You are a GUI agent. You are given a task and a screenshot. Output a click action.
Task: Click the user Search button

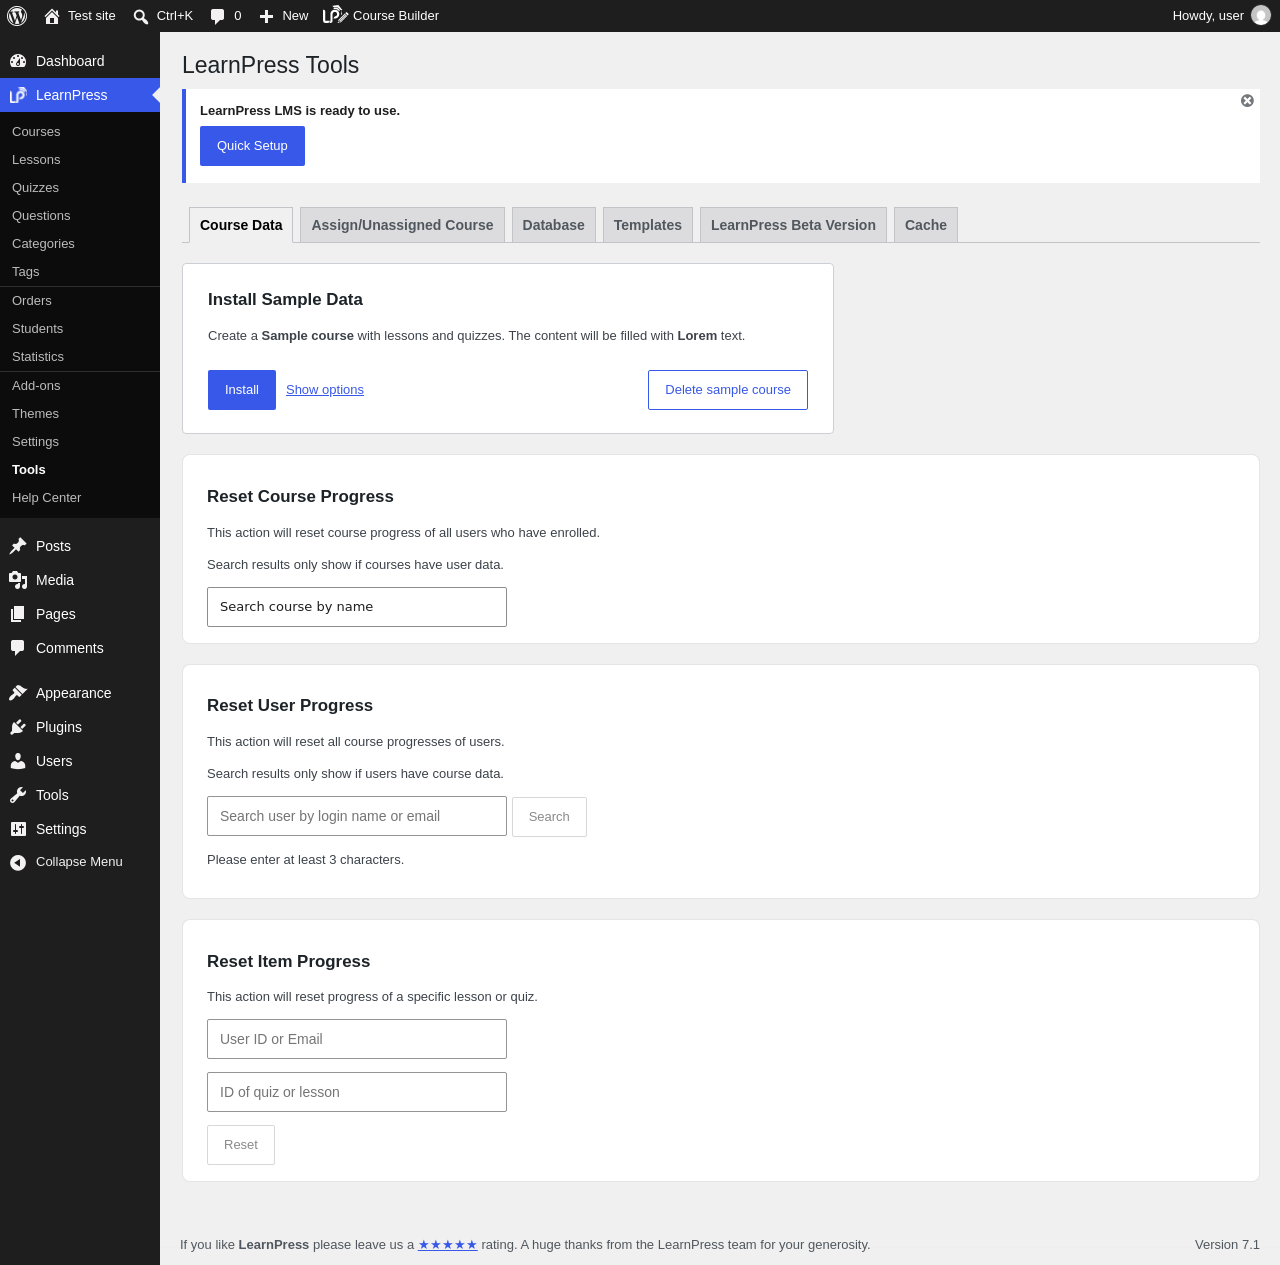pyautogui.click(x=549, y=817)
